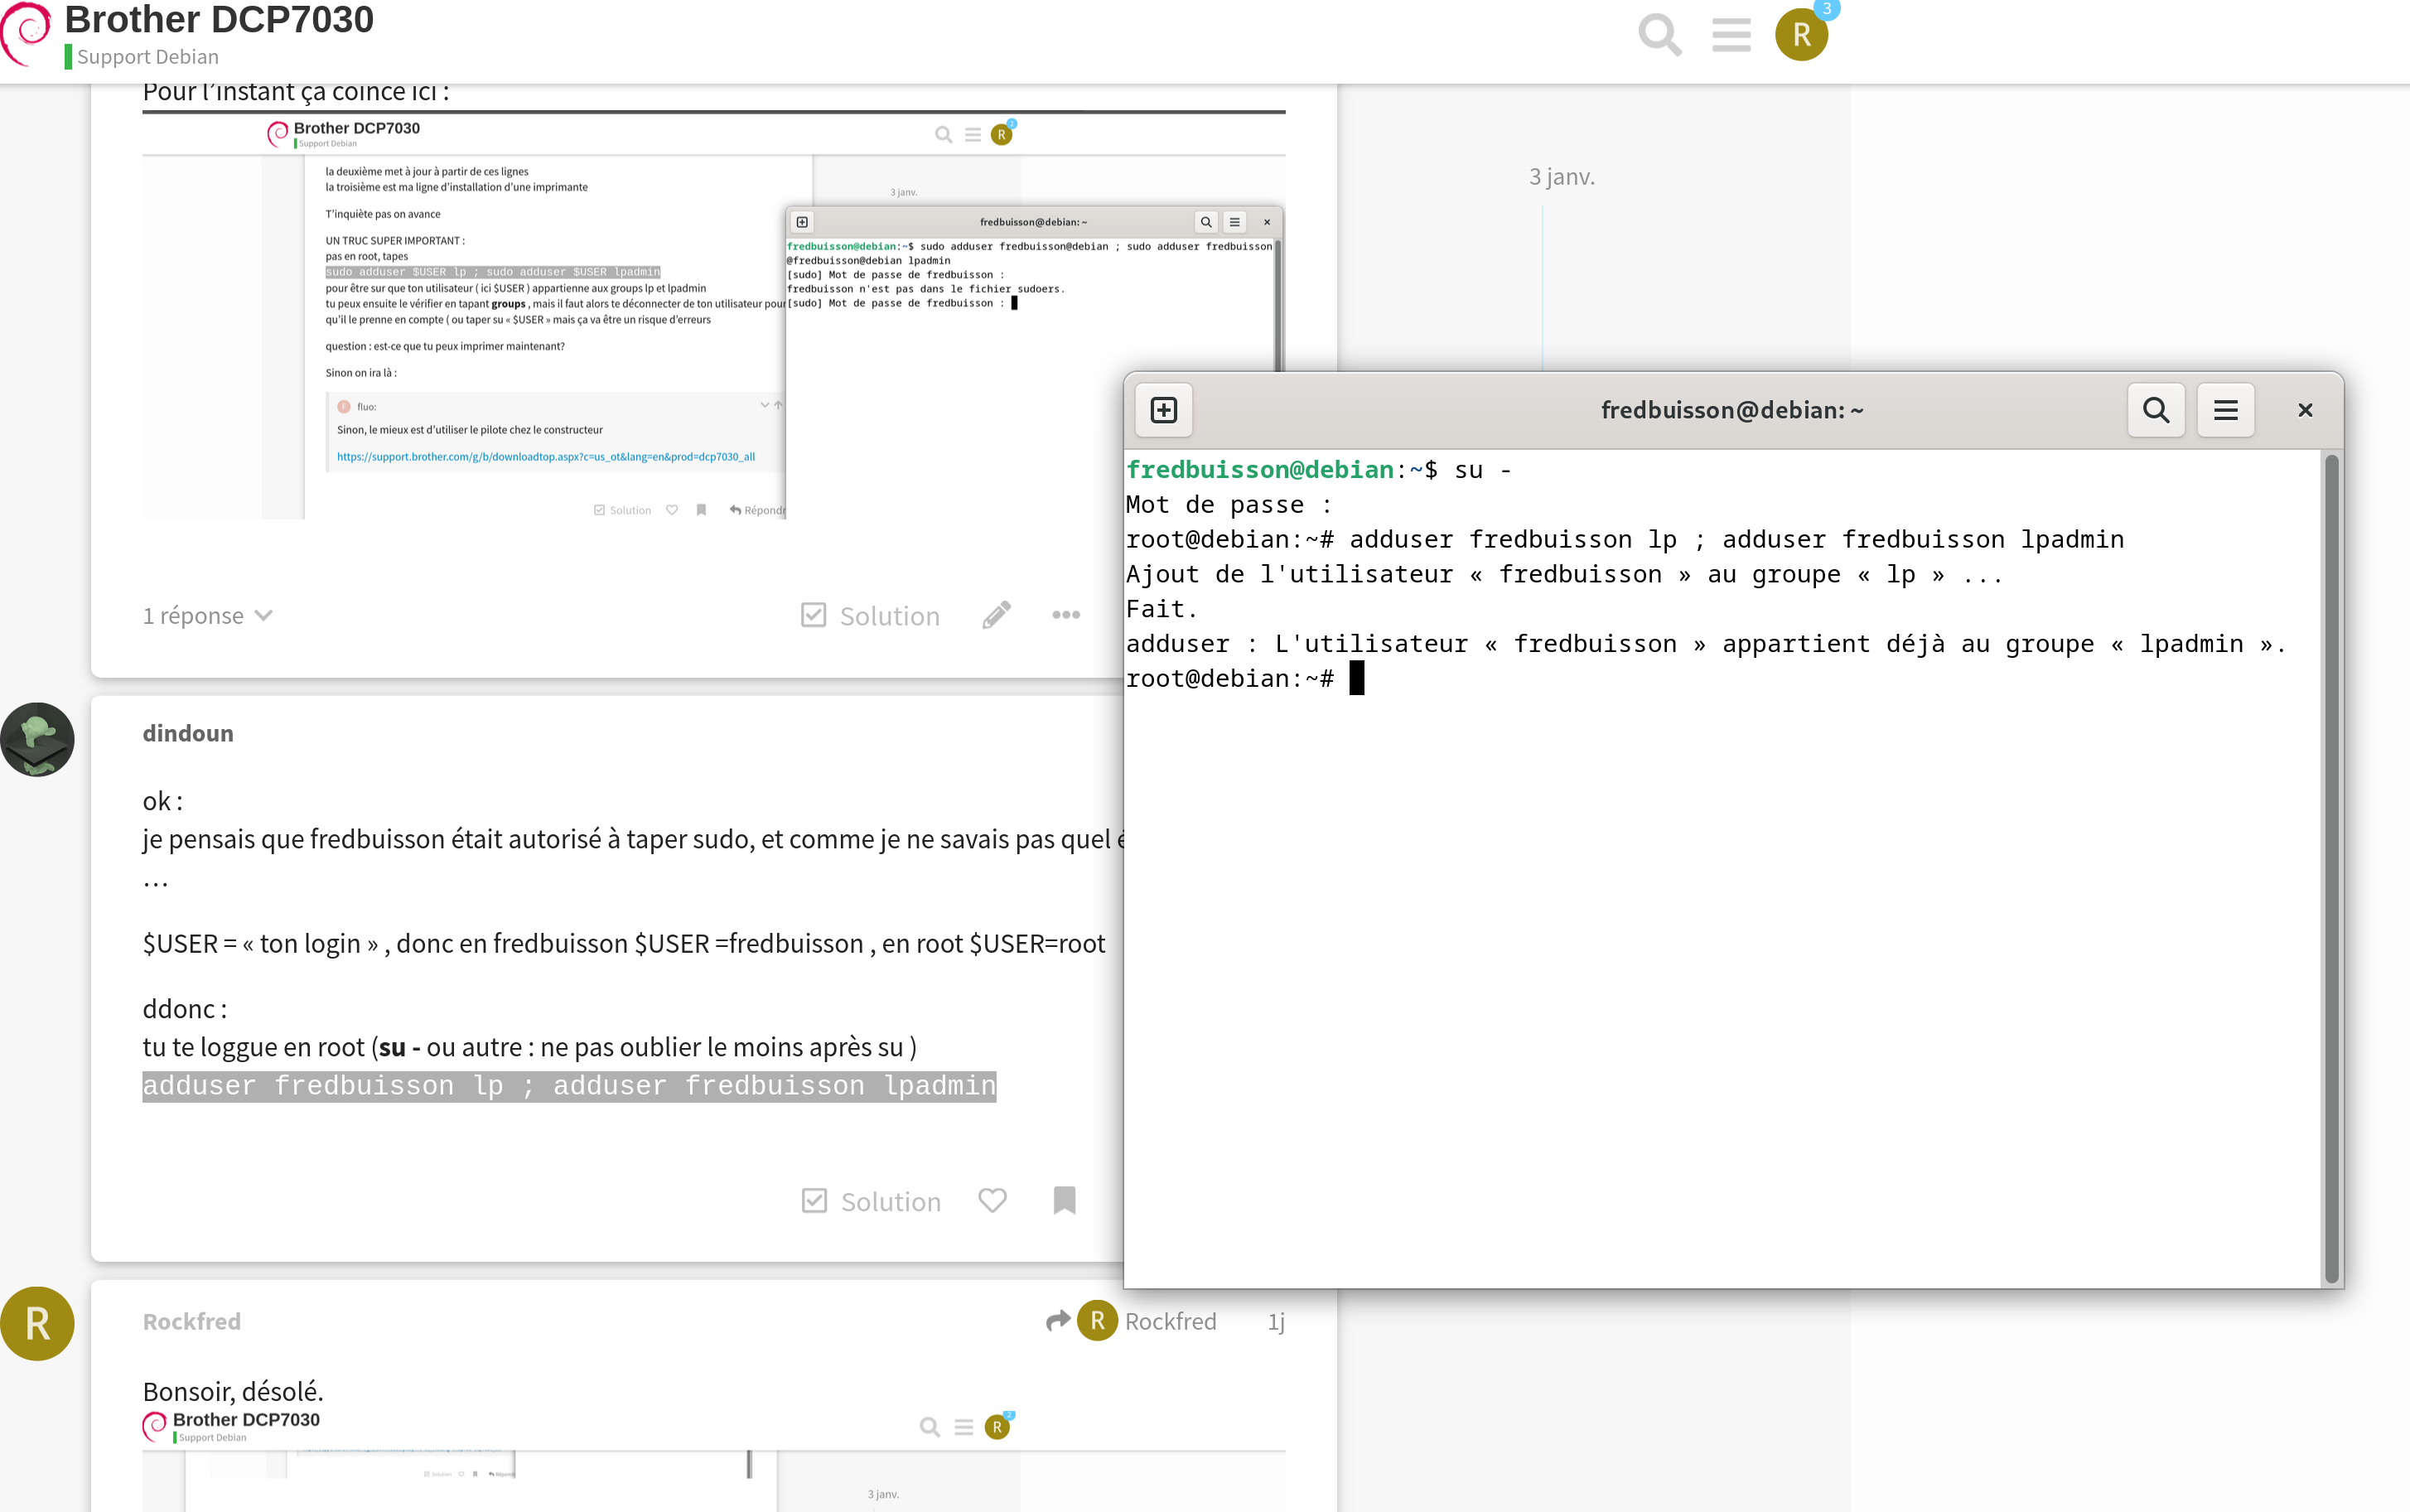Viewport: 2410px width, 1512px height.
Task: Click the bold 'su -' text in dindoun's post
Action: click(399, 1047)
